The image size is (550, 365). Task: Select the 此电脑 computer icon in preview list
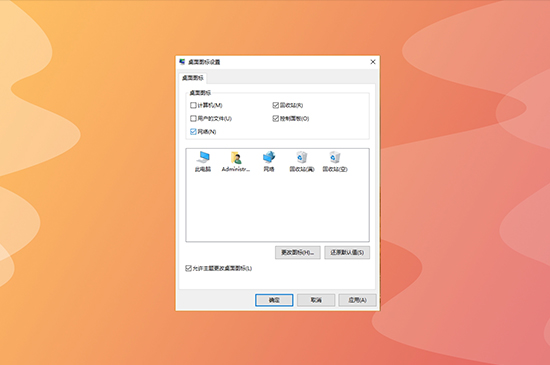pos(203,161)
